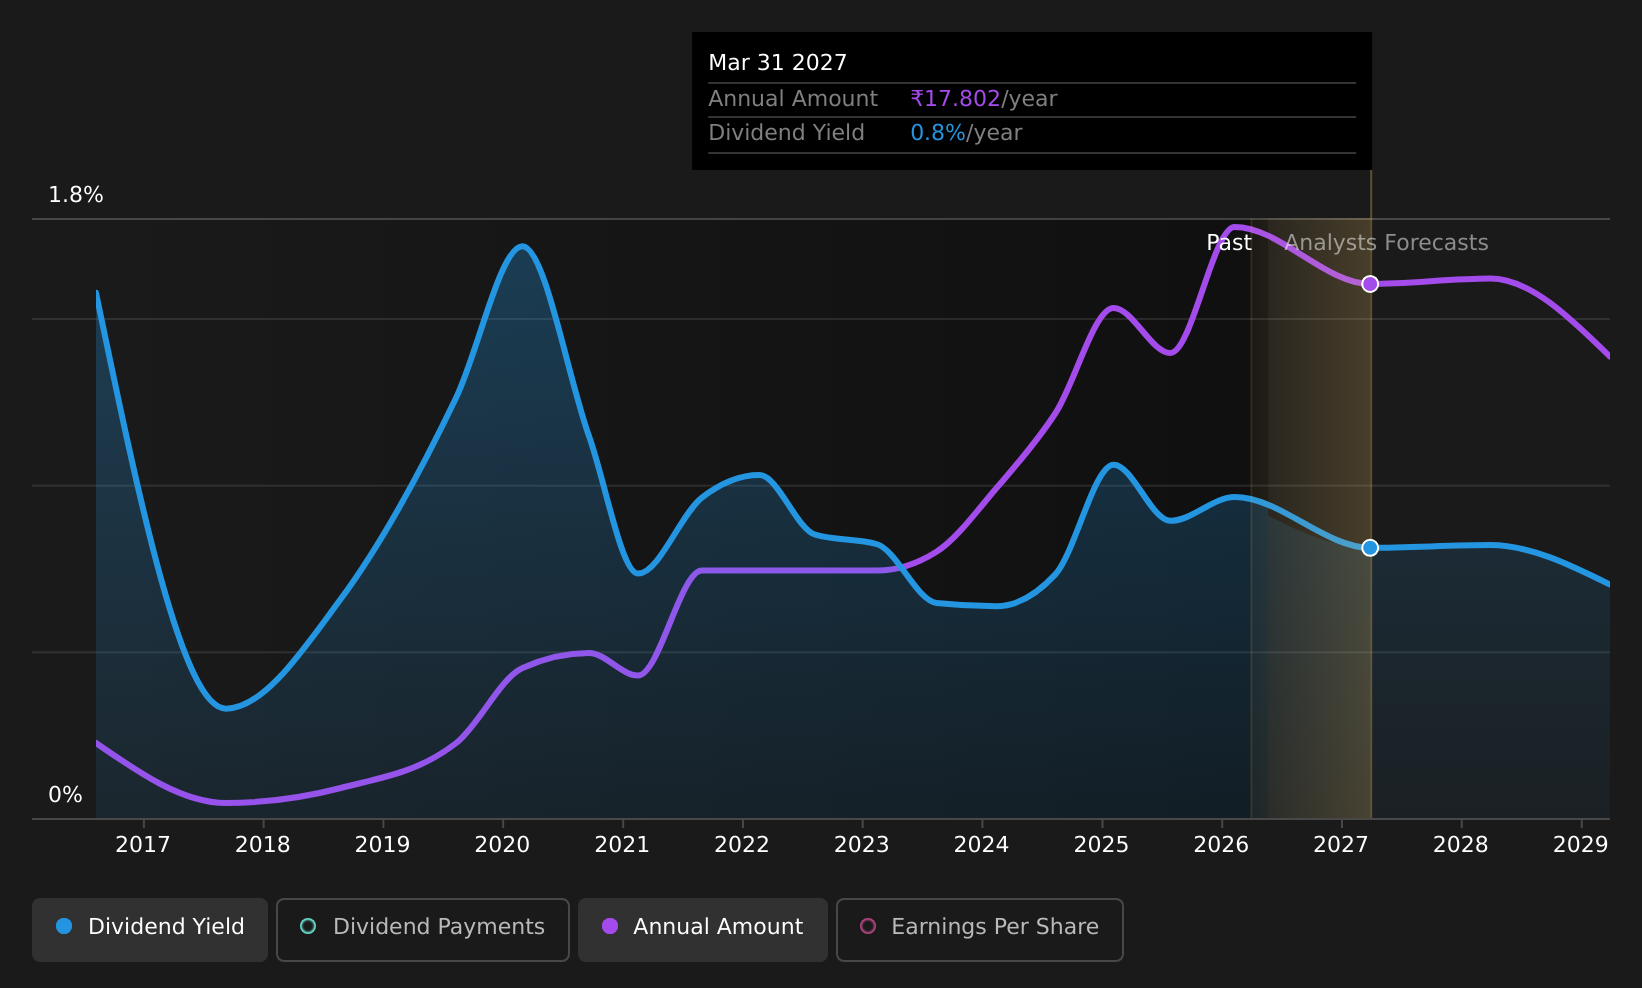The width and height of the screenshot is (1642, 988).
Task: Click the 0.8%/year tooltip value
Action: pos(966,133)
